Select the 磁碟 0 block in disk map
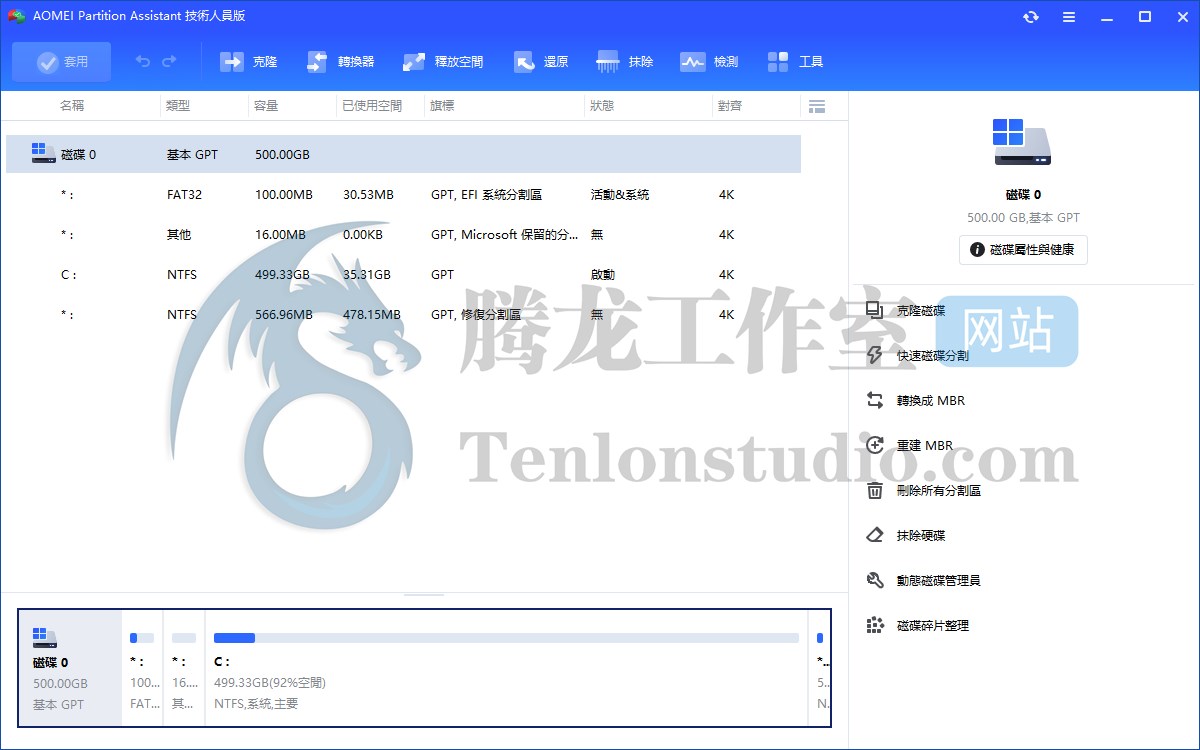Viewport: 1200px width, 750px height. coord(71,667)
